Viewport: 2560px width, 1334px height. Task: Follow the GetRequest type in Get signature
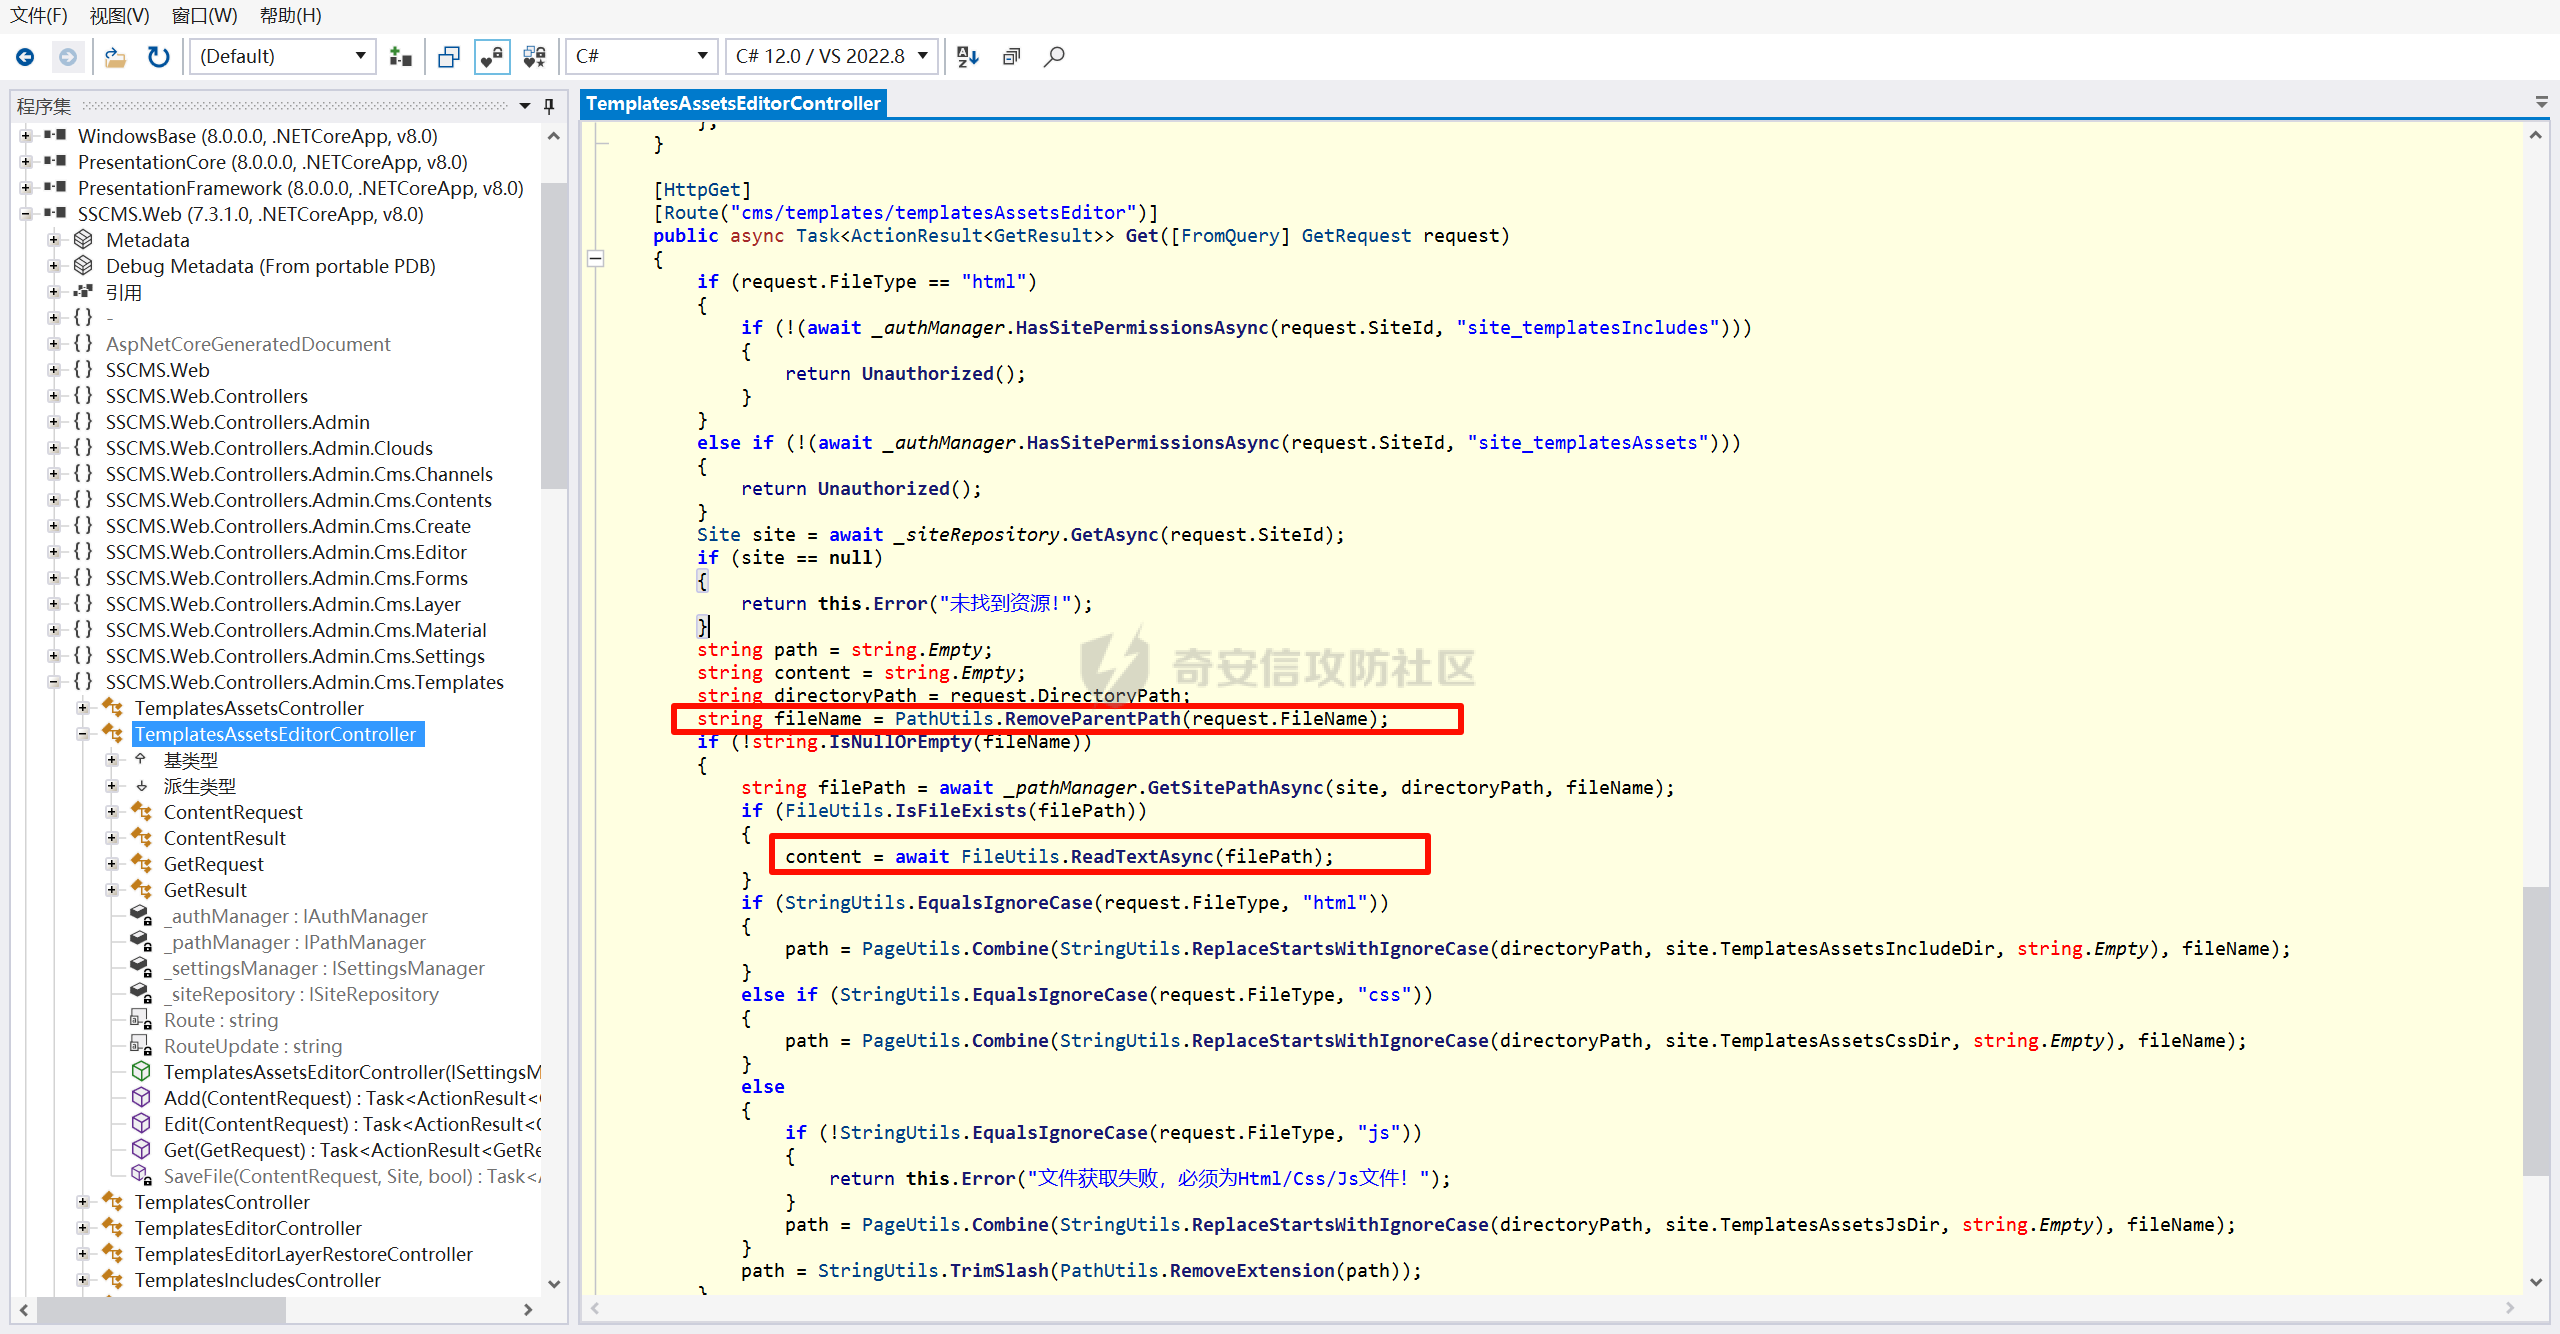click(1356, 235)
